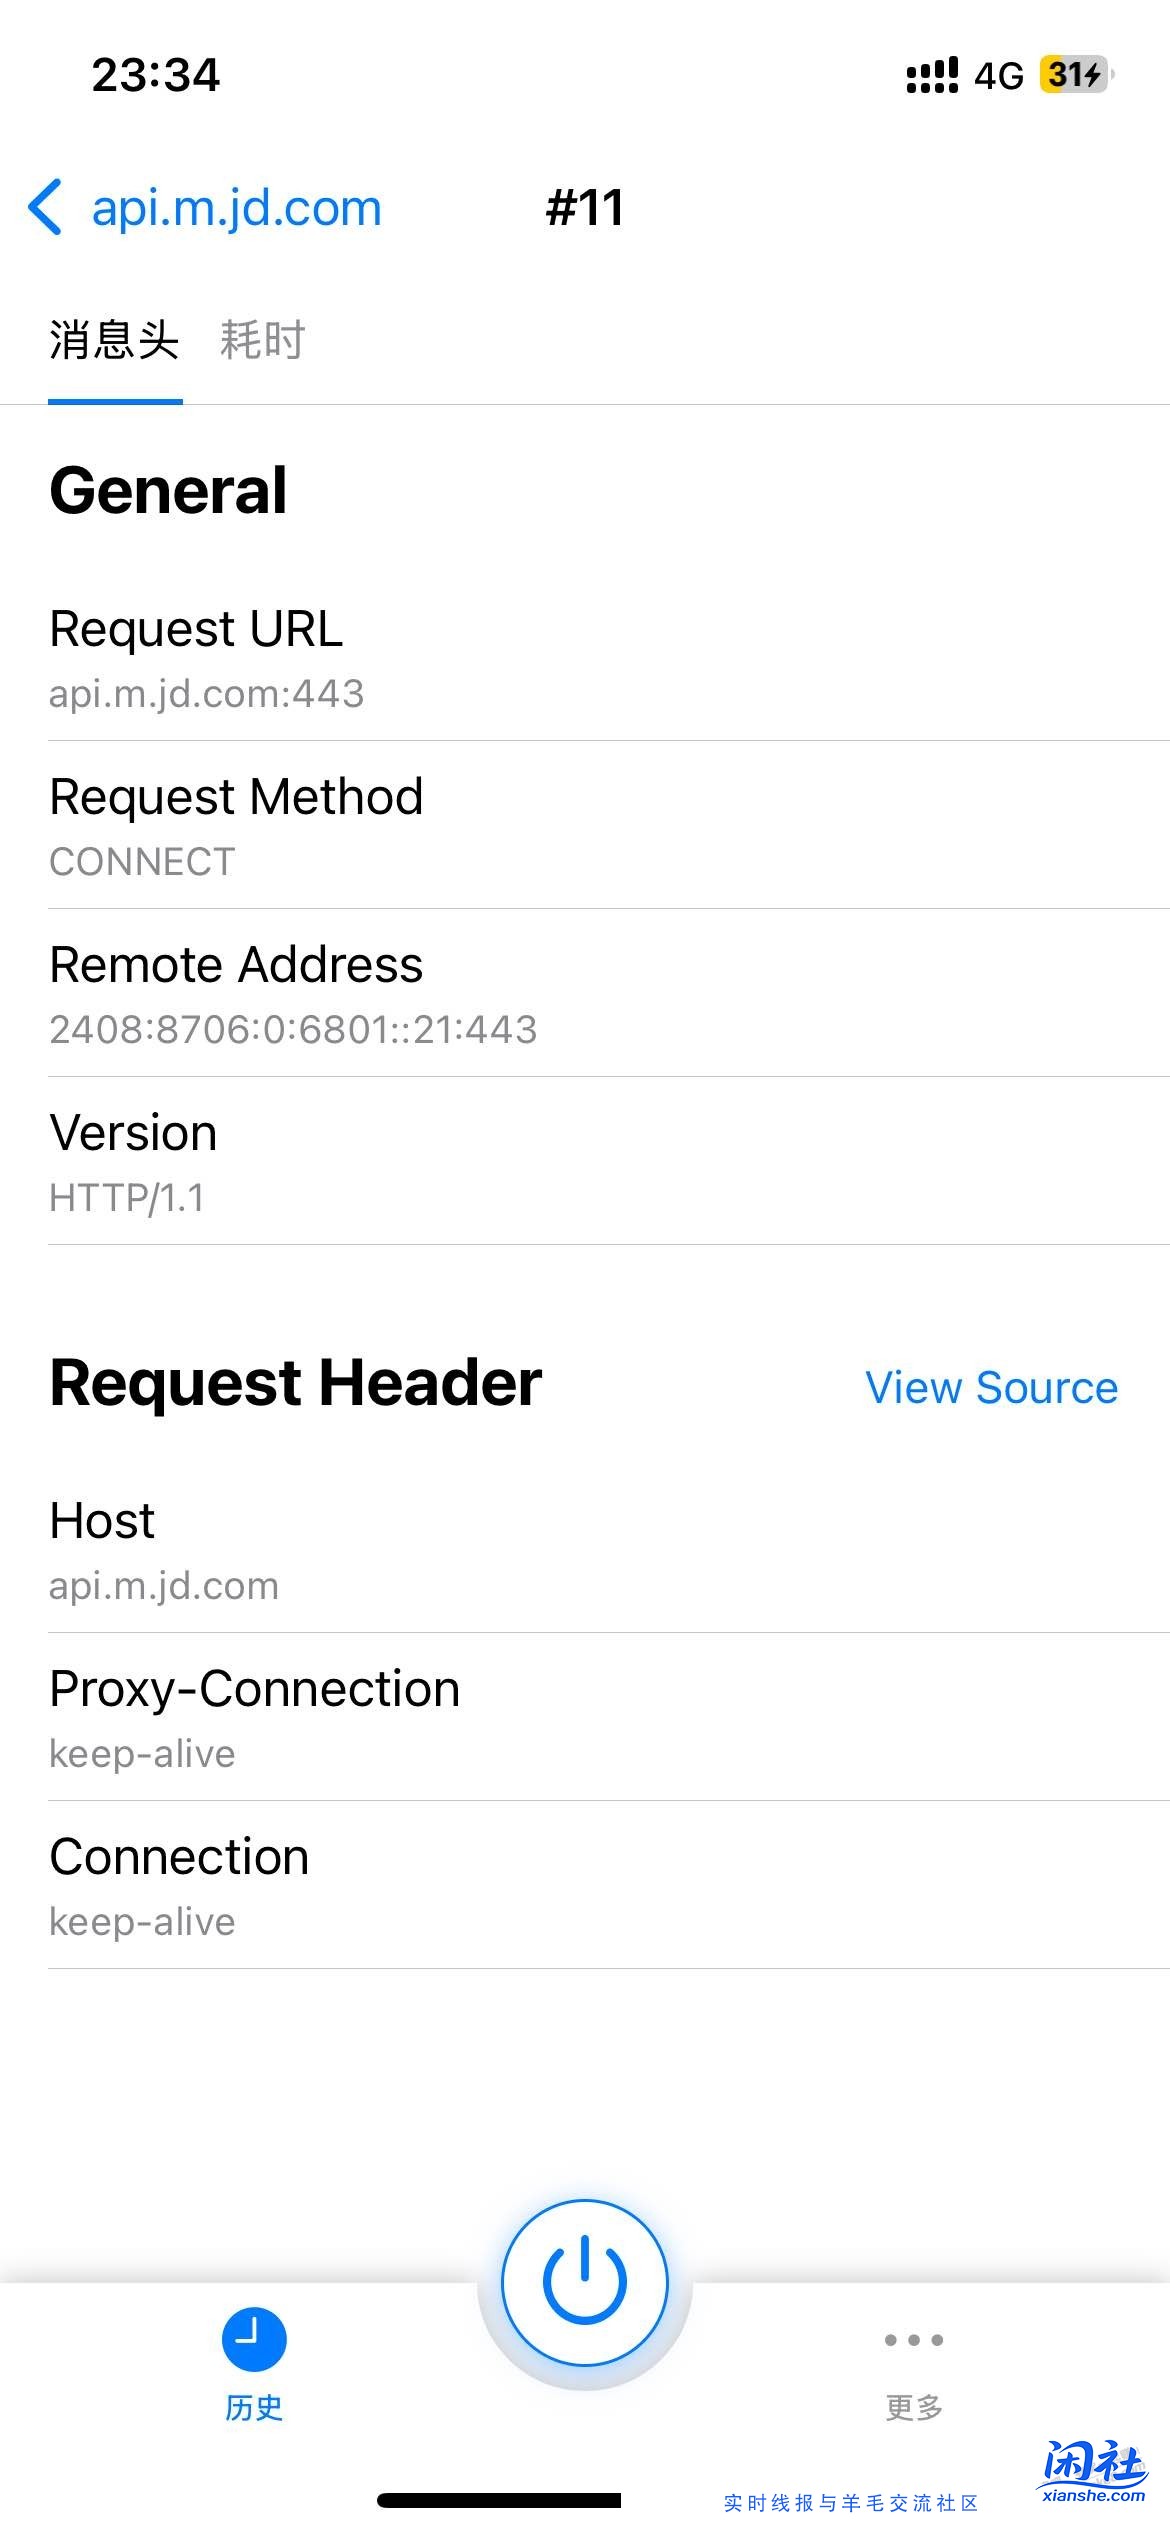Tap the blue back chevron icon
This screenshot has height=2532, width=1170.
[x=46, y=208]
